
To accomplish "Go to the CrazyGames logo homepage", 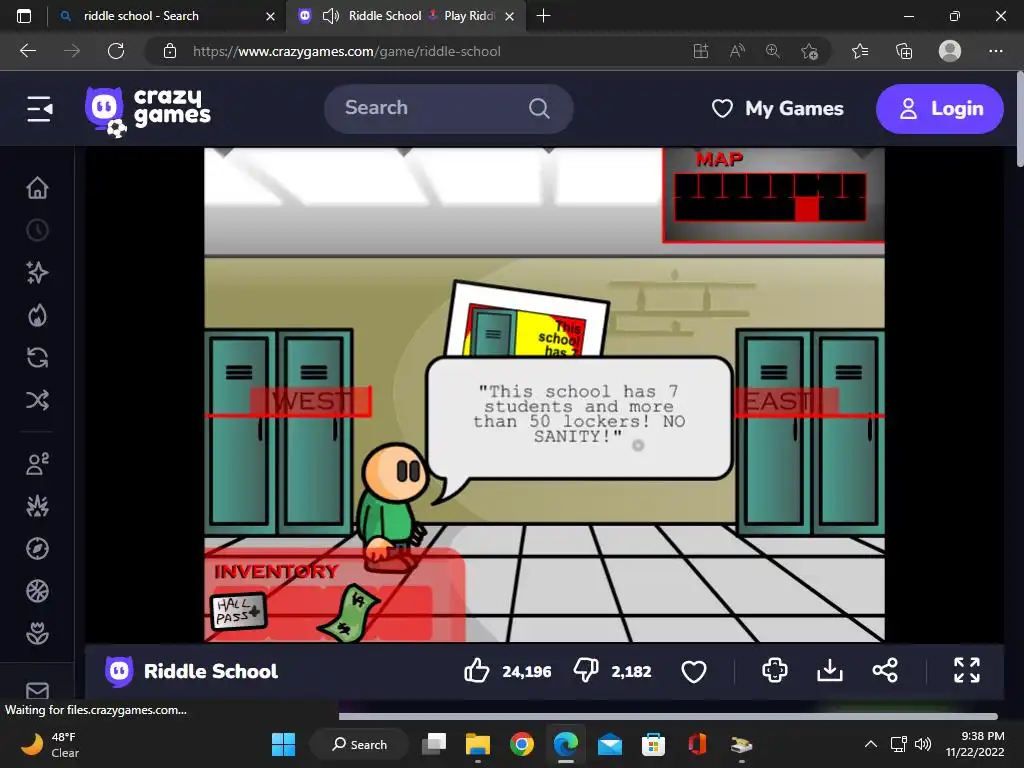I will point(148,111).
